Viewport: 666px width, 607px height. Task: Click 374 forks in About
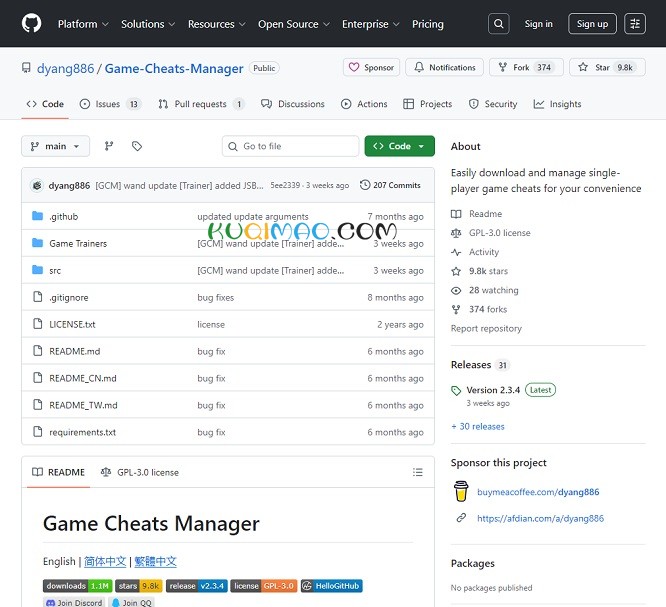488,309
